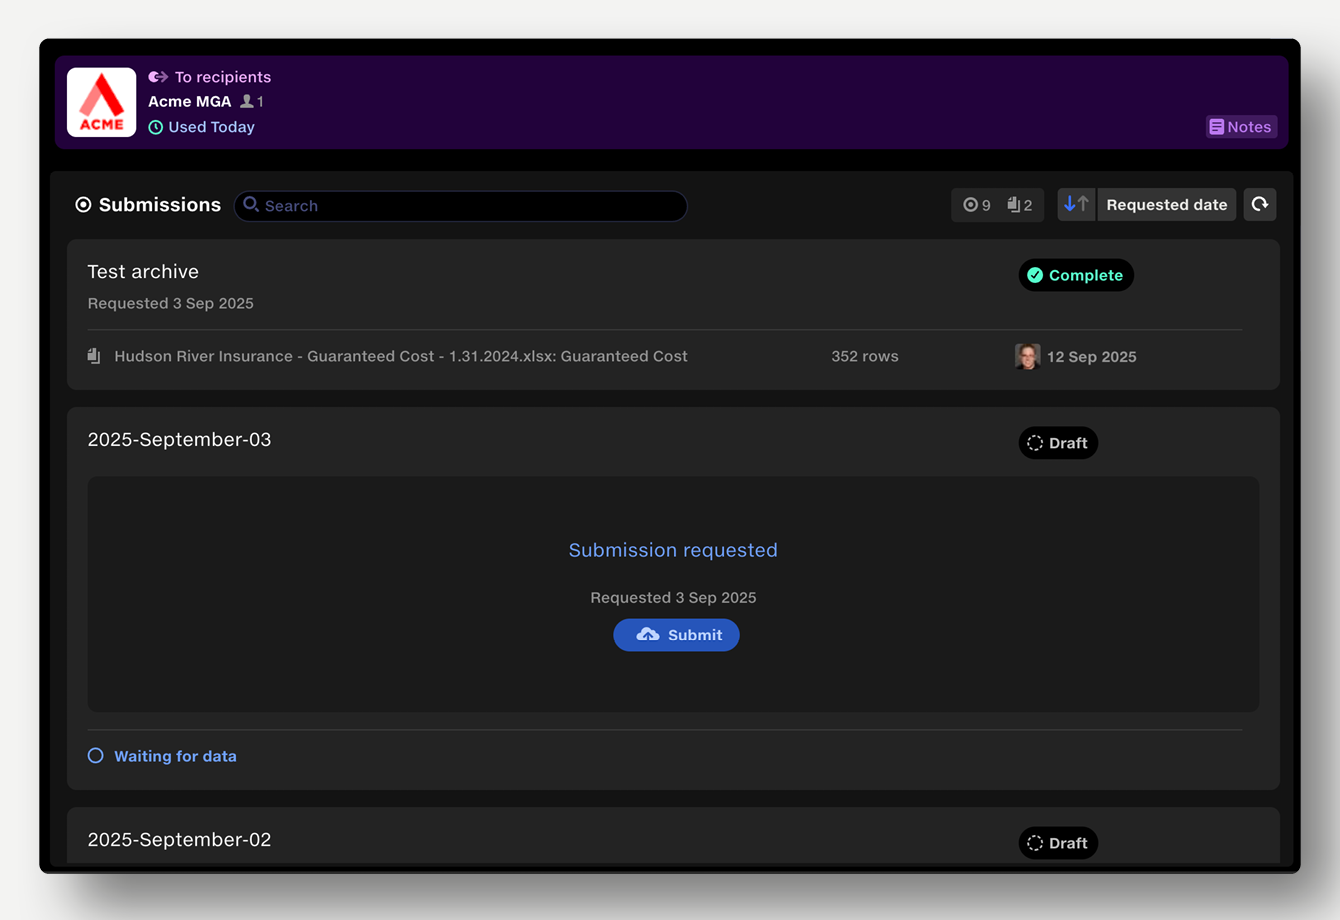Click the recipients arrow icon

point(157,76)
